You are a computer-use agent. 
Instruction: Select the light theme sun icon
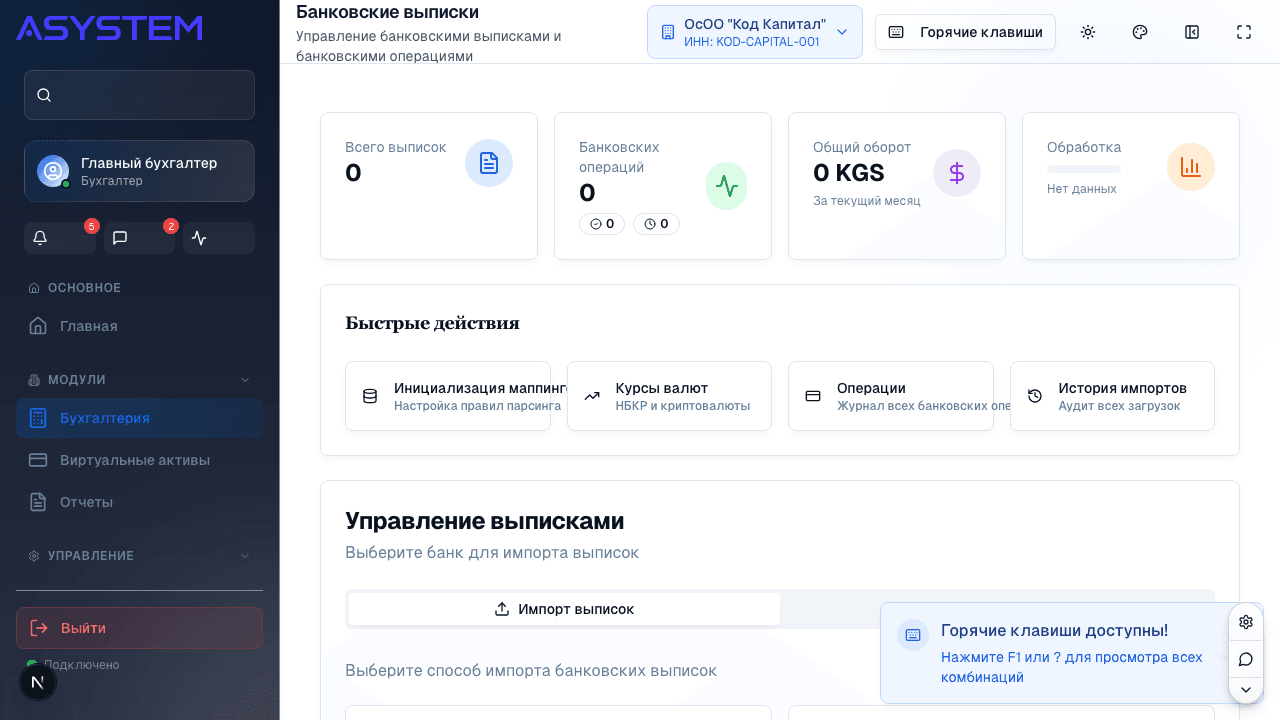pos(1087,31)
